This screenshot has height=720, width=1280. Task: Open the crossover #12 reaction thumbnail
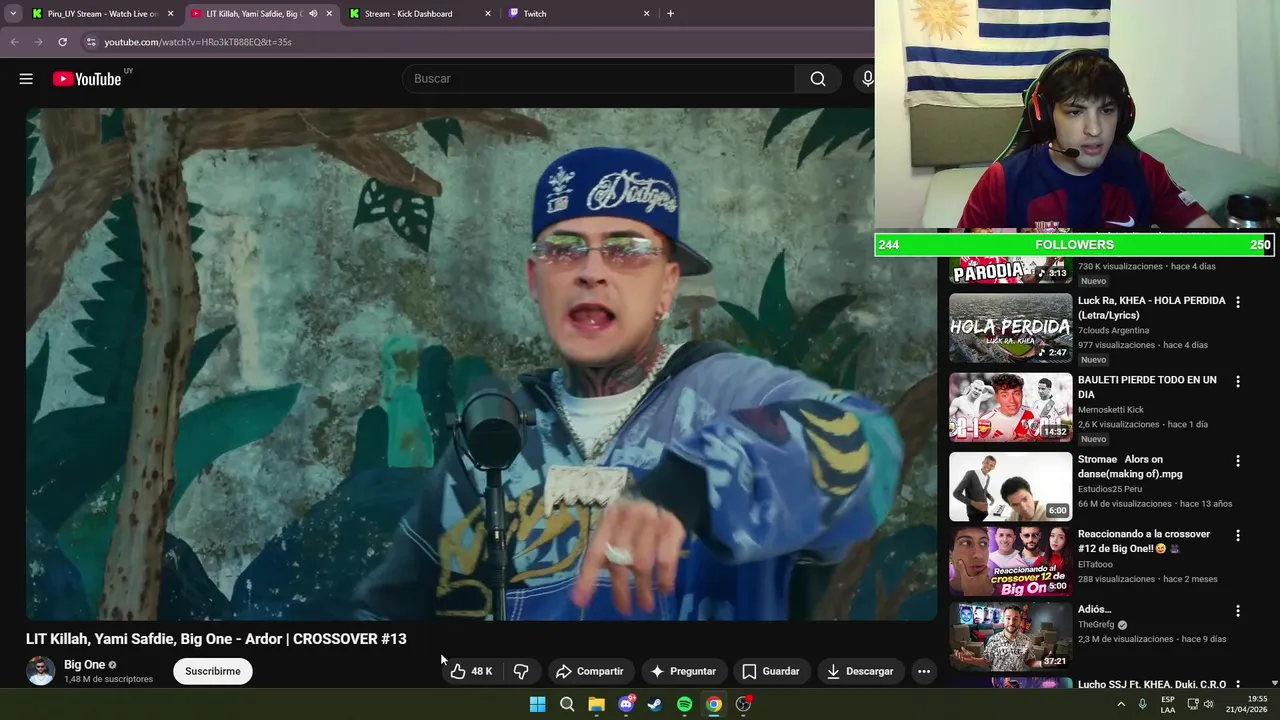[x=1010, y=562]
